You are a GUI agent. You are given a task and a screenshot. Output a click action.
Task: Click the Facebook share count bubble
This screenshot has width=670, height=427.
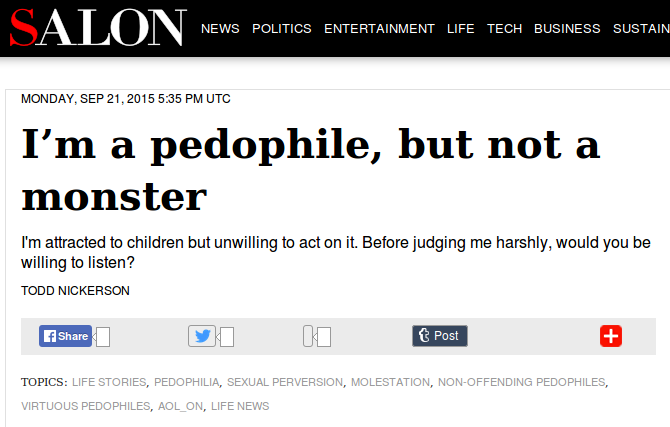(103, 337)
